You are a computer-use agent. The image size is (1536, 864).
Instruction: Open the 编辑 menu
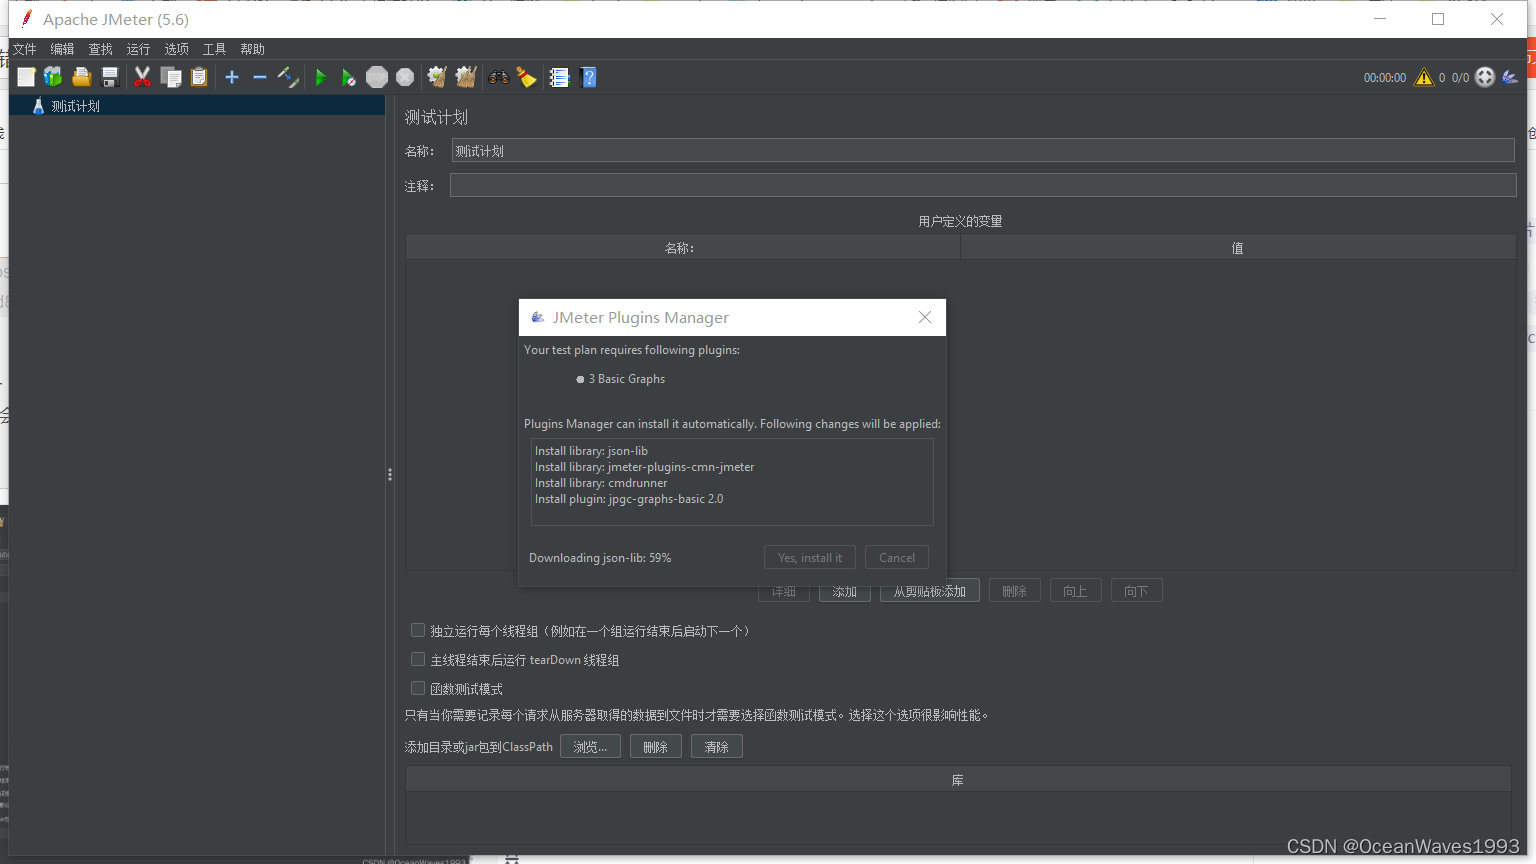tap(62, 49)
